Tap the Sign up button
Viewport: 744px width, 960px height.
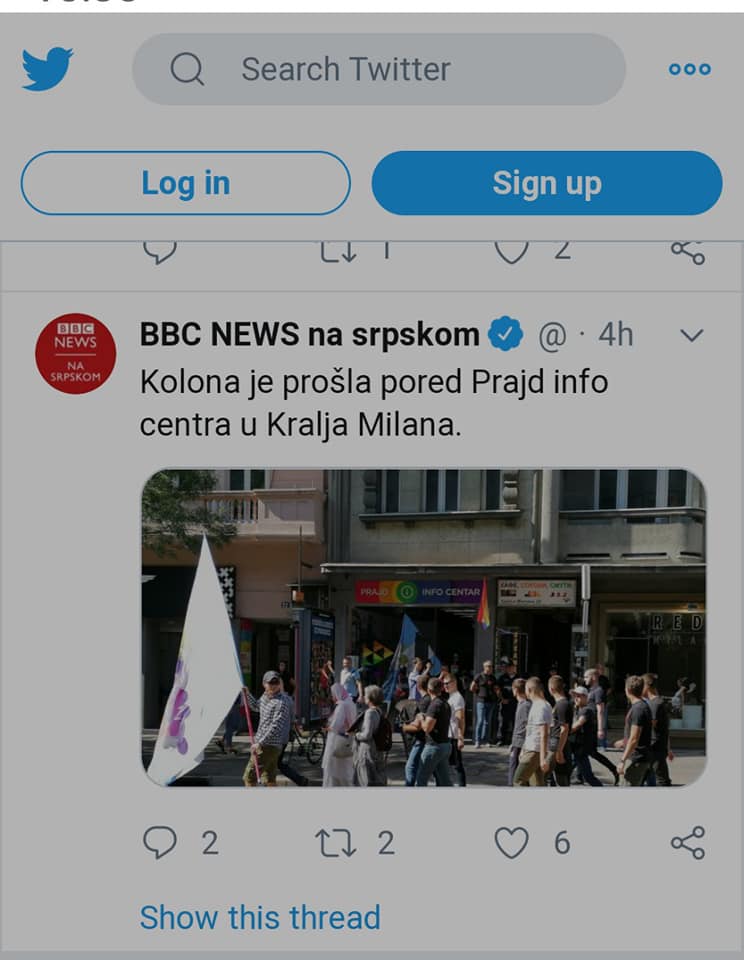pos(547,183)
